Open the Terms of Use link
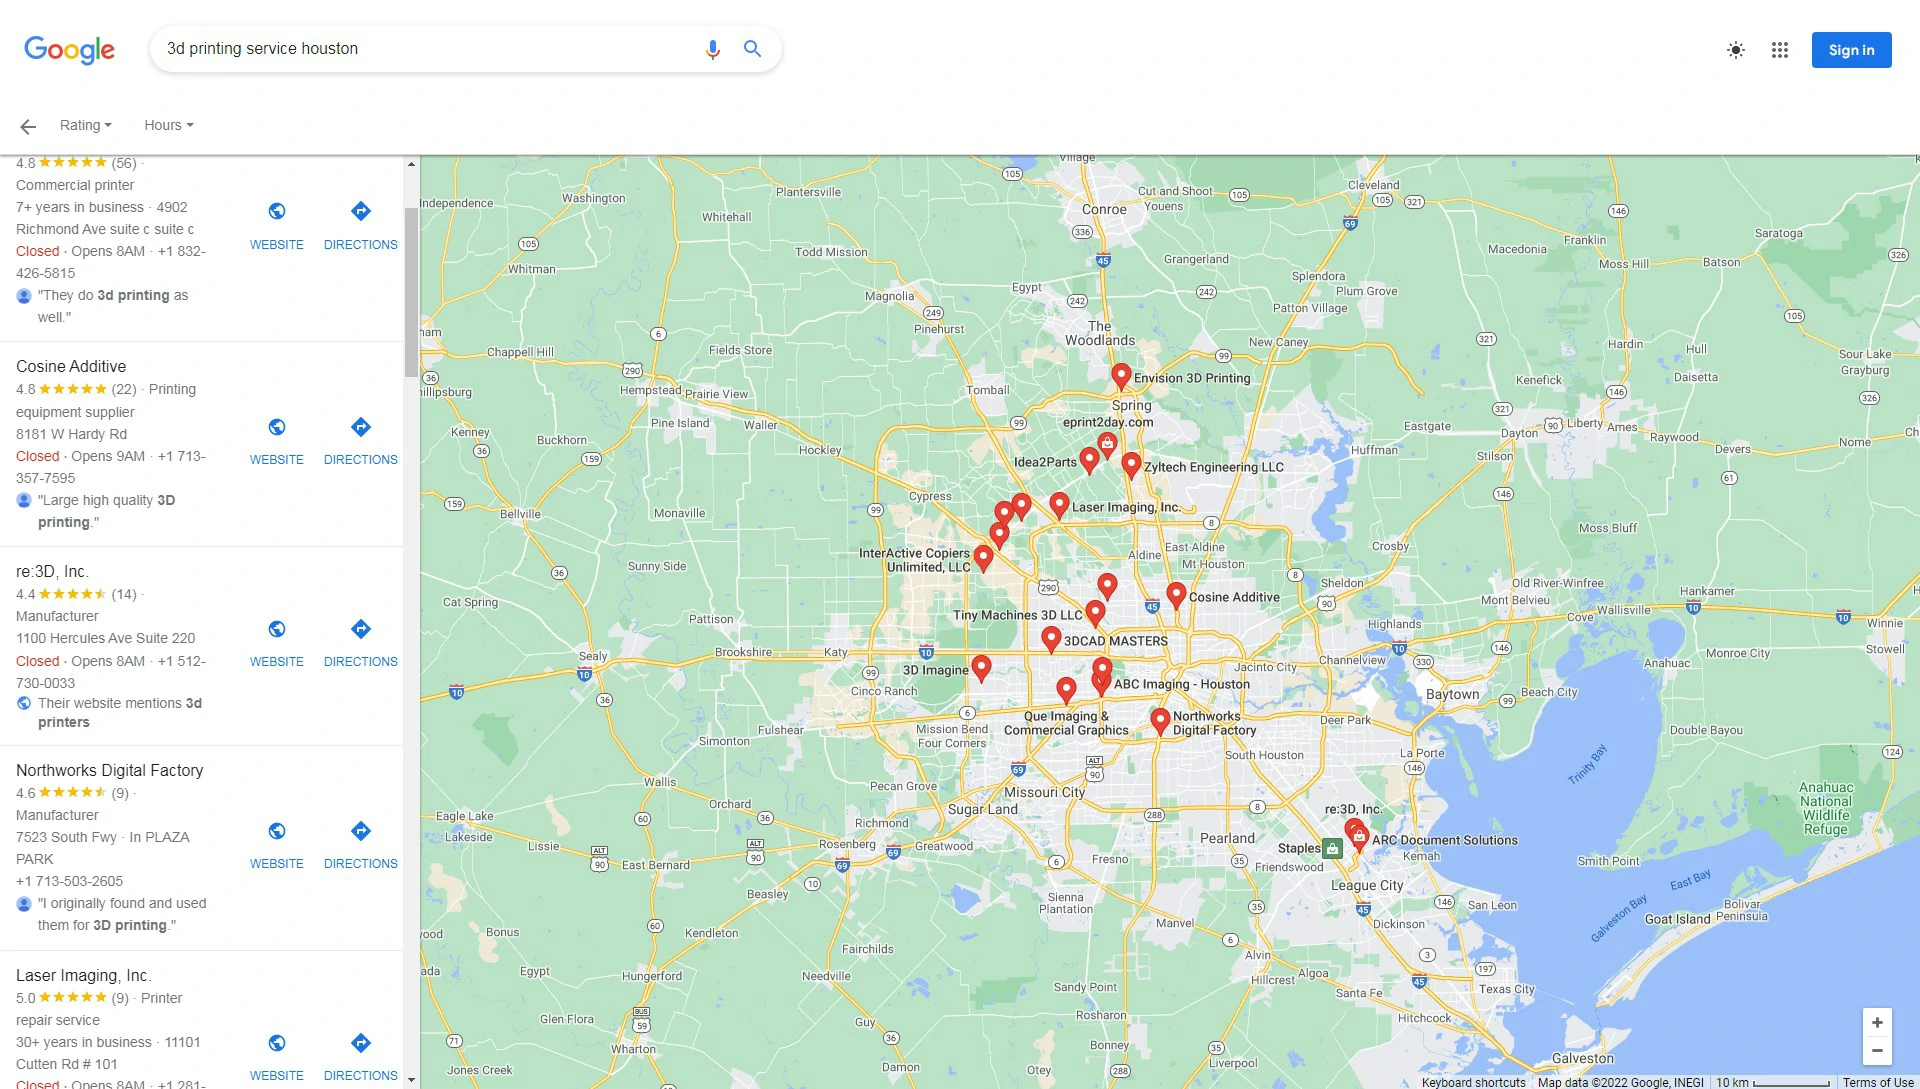 tap(1878, 1082)
